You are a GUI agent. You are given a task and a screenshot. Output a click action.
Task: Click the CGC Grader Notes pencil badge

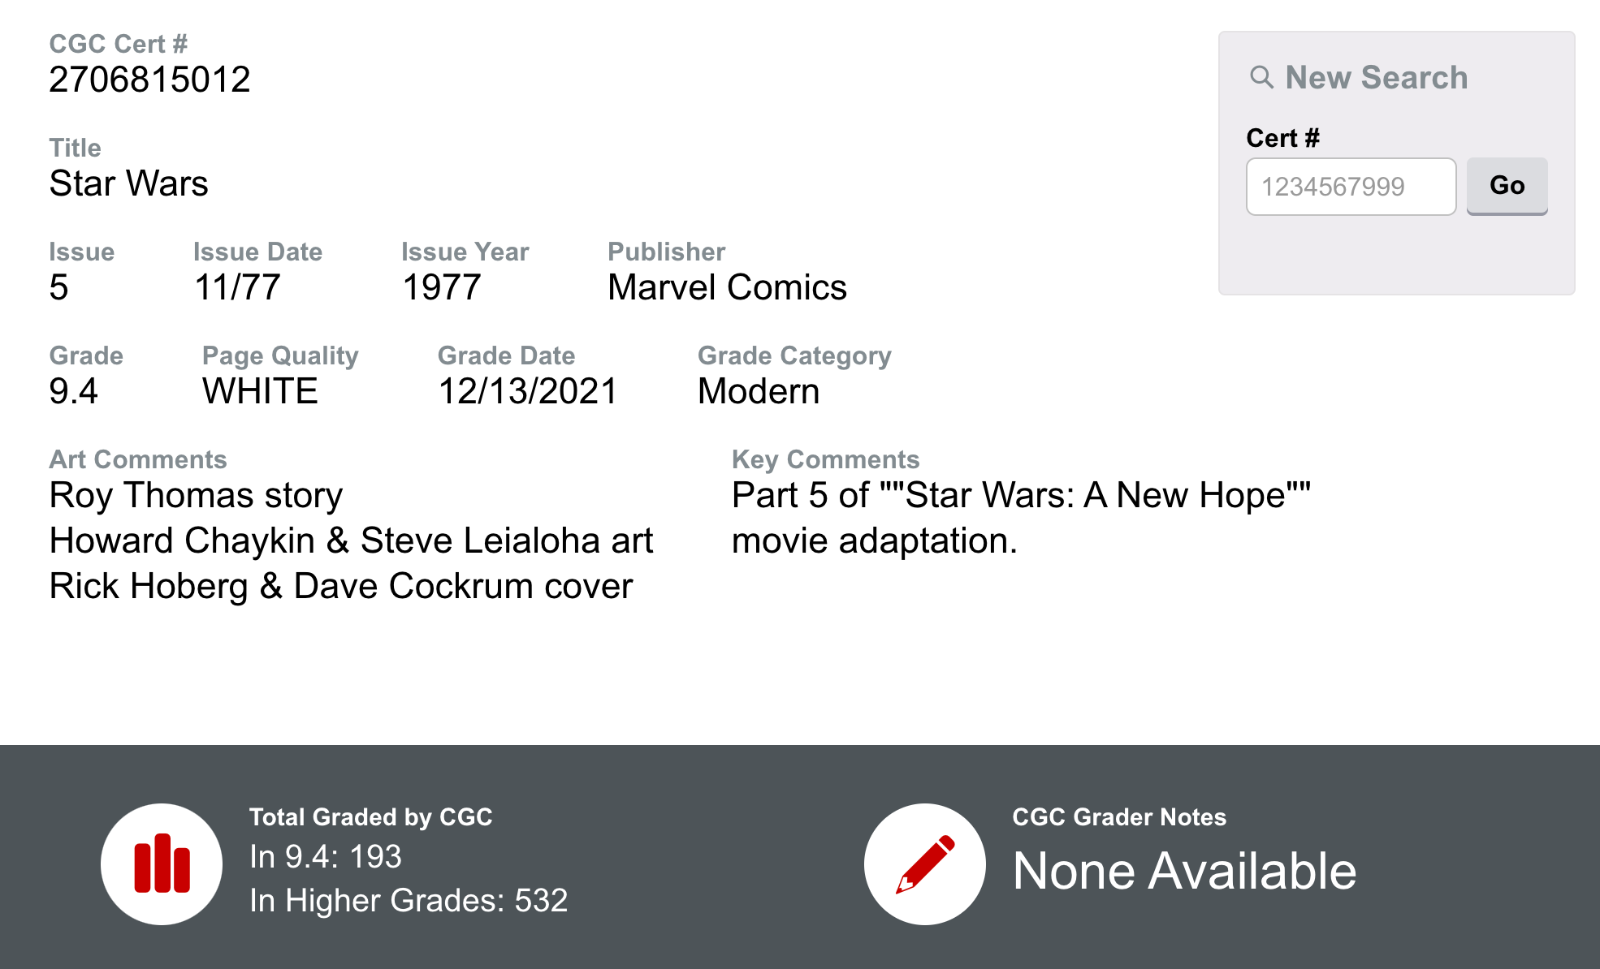click(x=925, y=863)
